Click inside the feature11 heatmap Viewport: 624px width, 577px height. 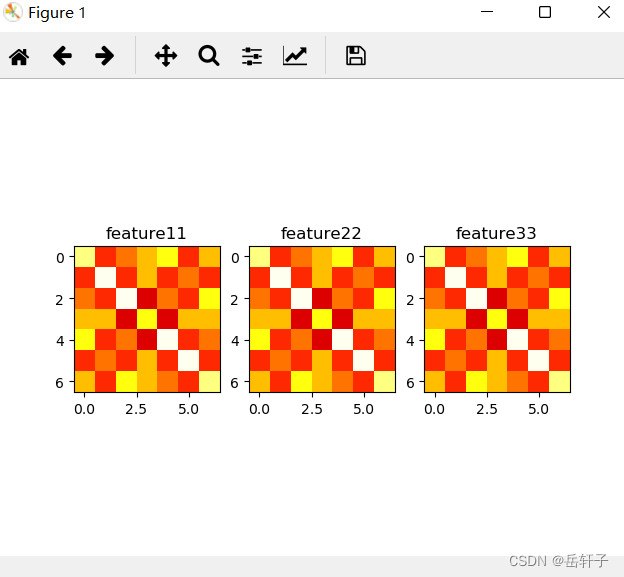147,319
